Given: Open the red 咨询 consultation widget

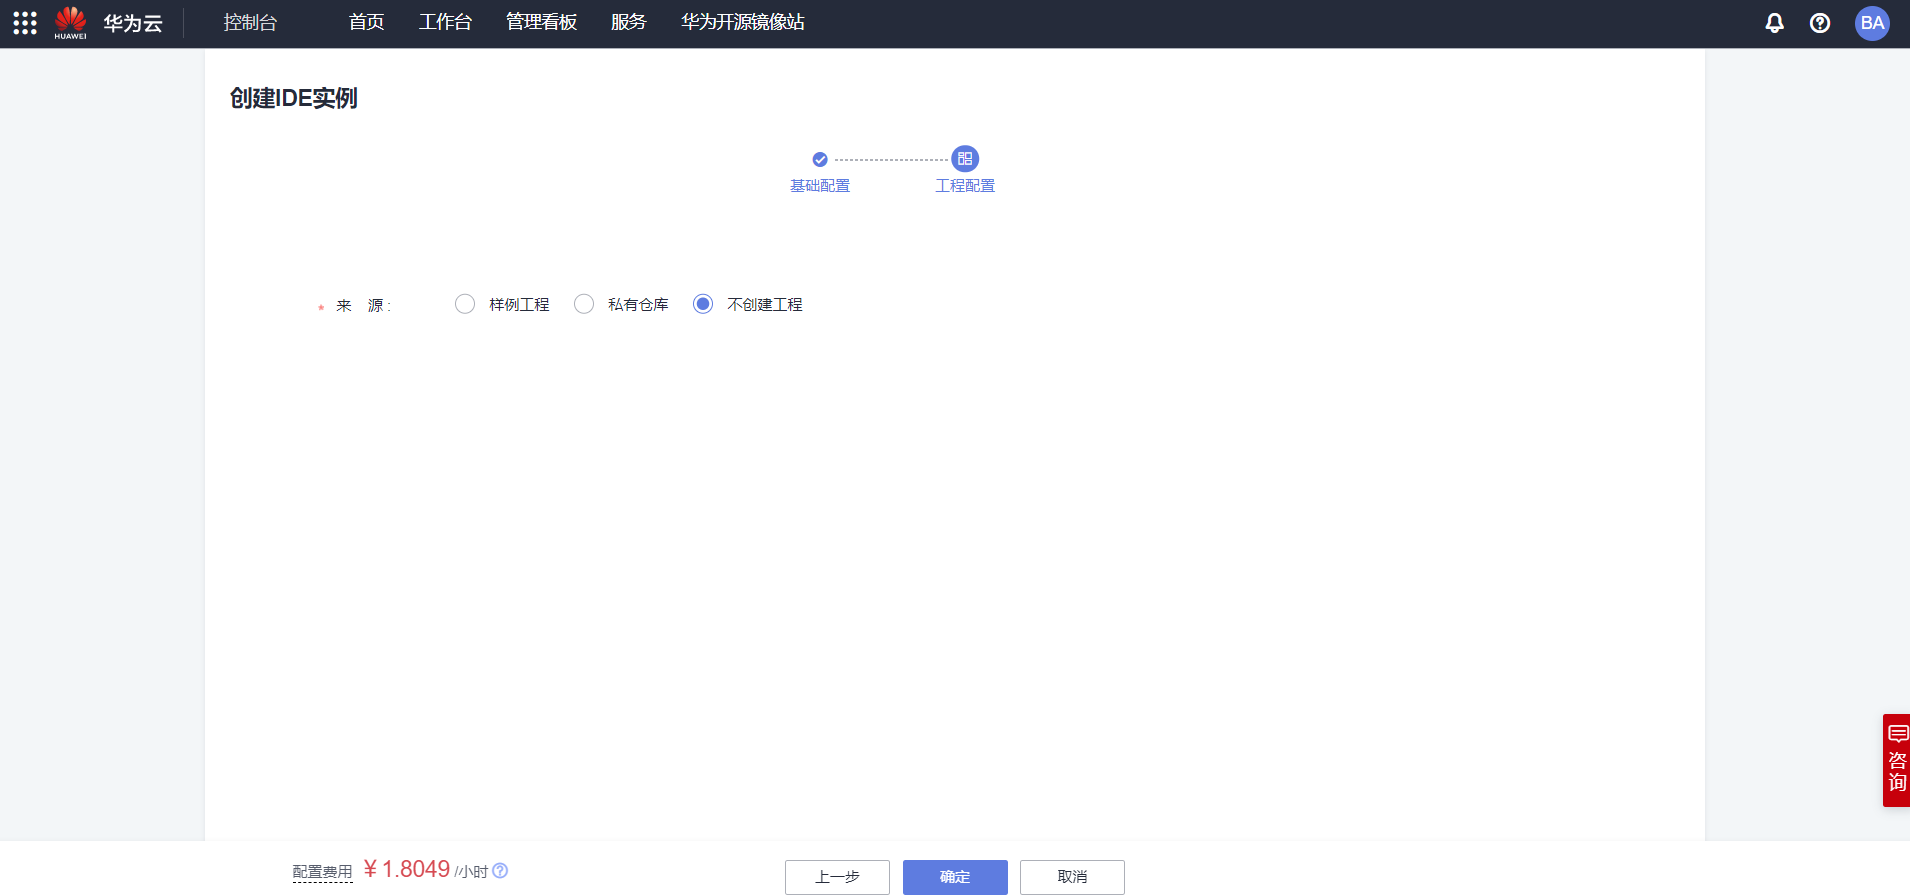Looking at the screenshot, I should [x=1896, y=760].
